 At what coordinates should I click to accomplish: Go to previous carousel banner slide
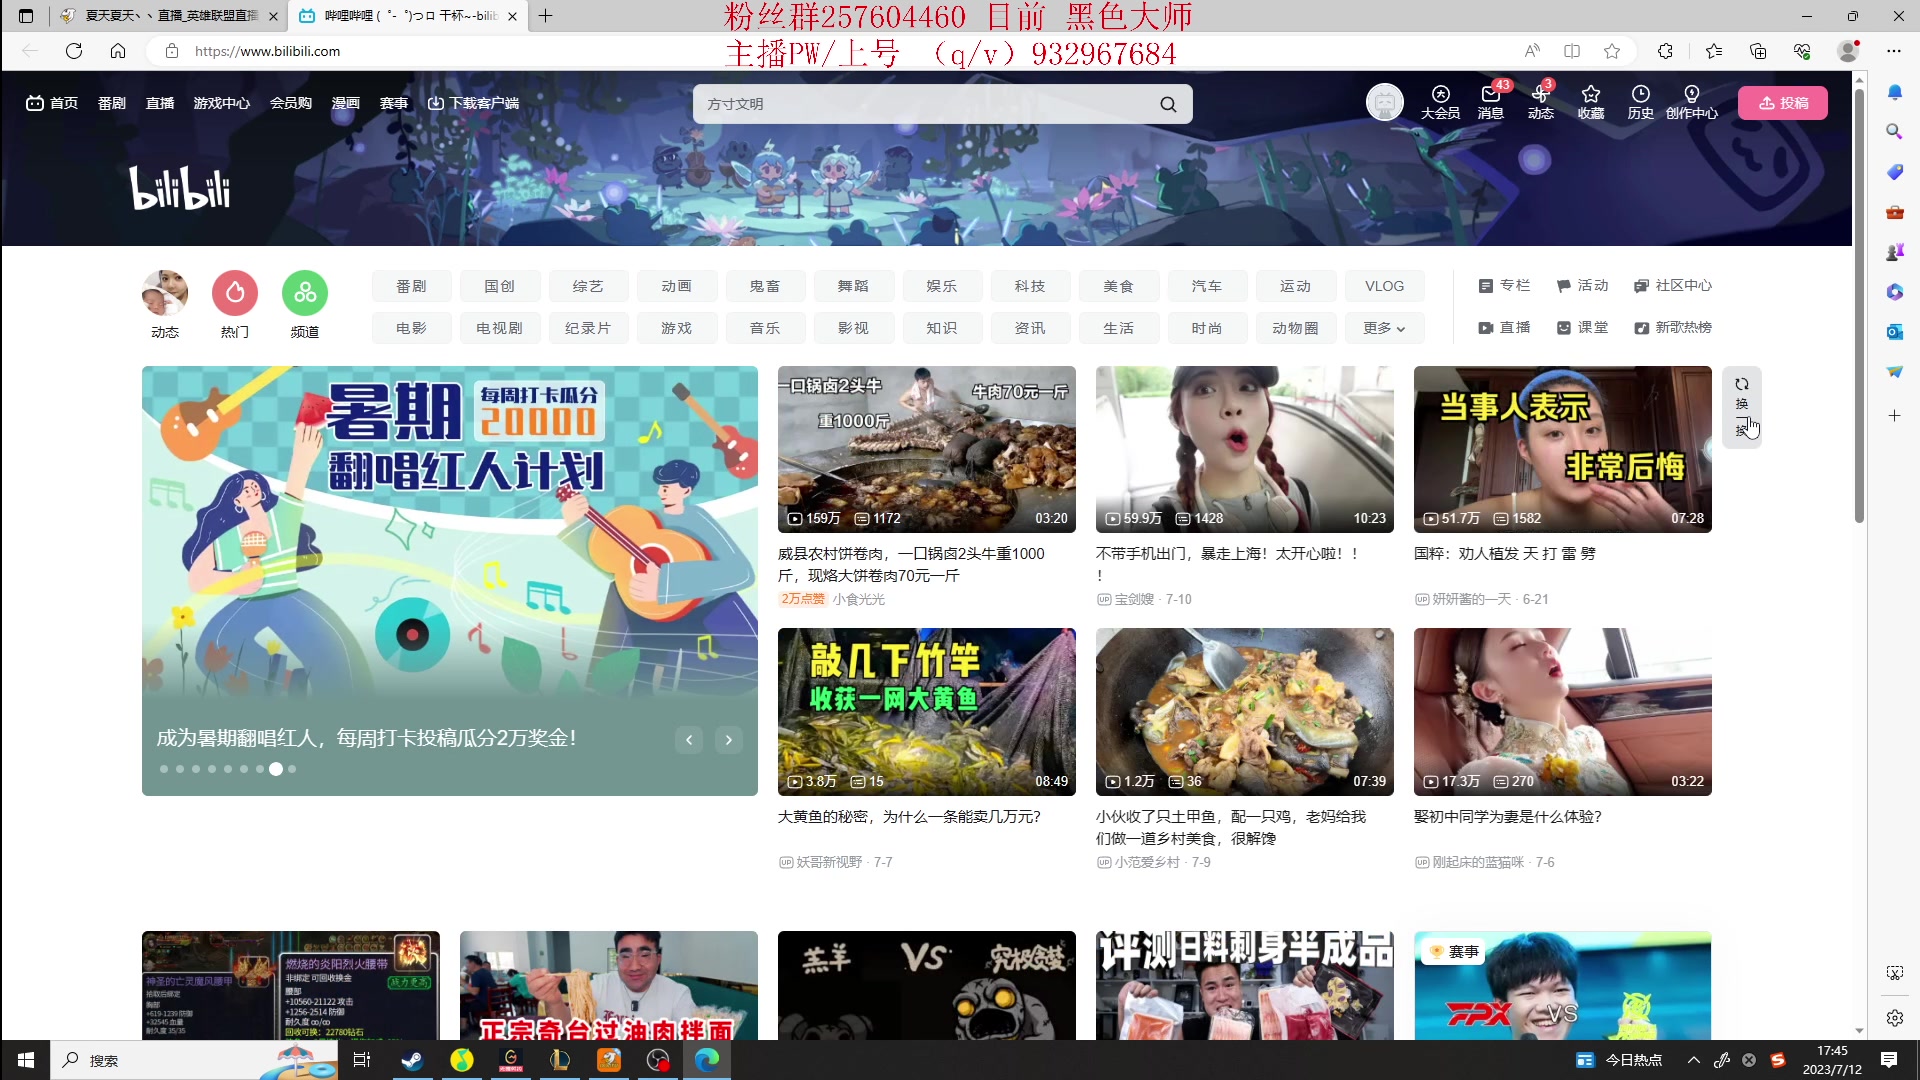689,740
